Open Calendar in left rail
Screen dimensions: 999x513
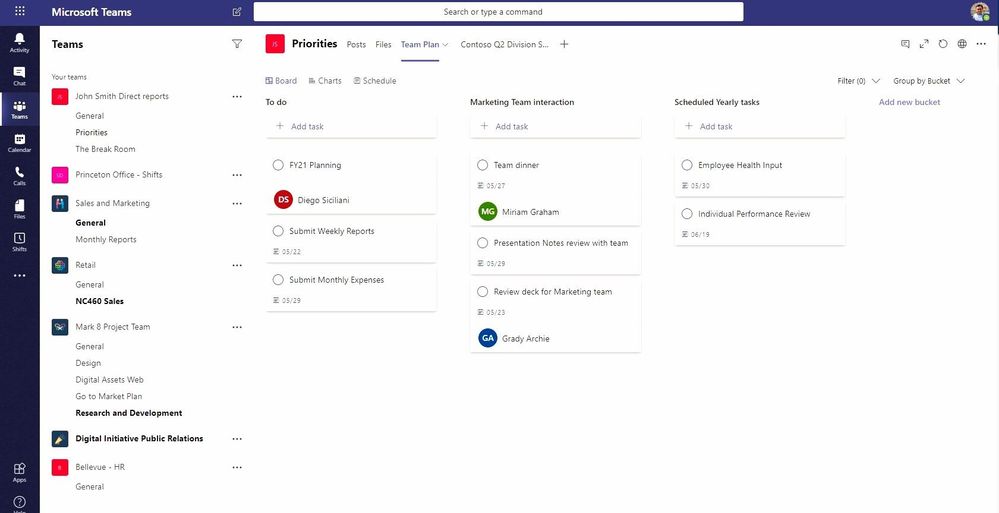pyautogui.click(x=20, y=142)
